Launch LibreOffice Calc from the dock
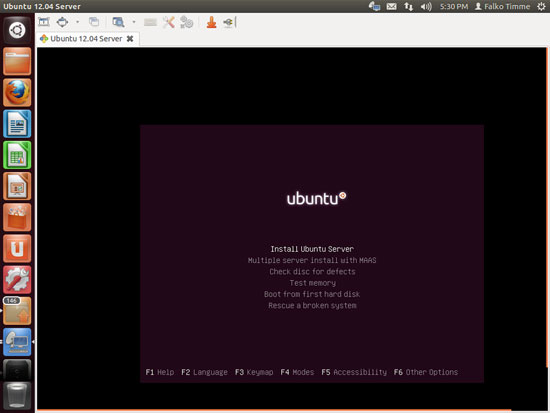The image size is (550, 413). click(17, 155)
